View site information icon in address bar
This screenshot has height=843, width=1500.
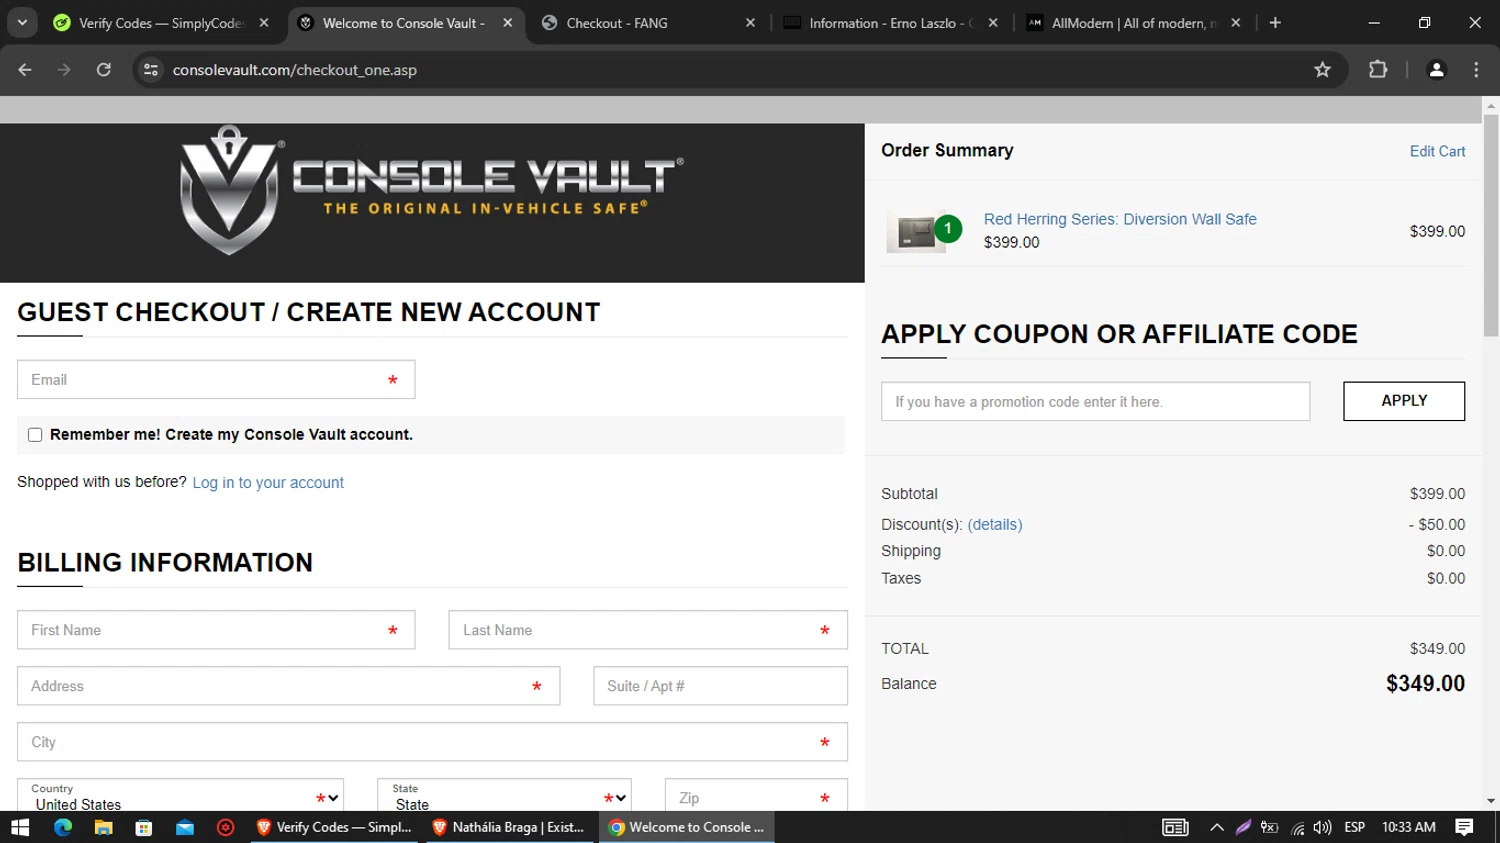click(x=151, y=70)
